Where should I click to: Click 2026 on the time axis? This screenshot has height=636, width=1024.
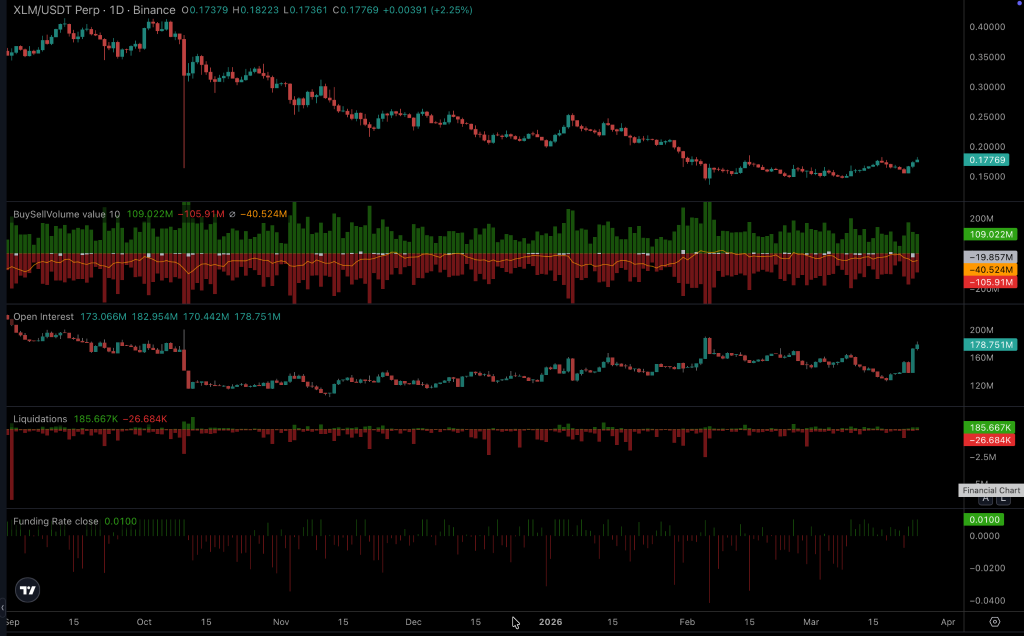click(550, 622)
